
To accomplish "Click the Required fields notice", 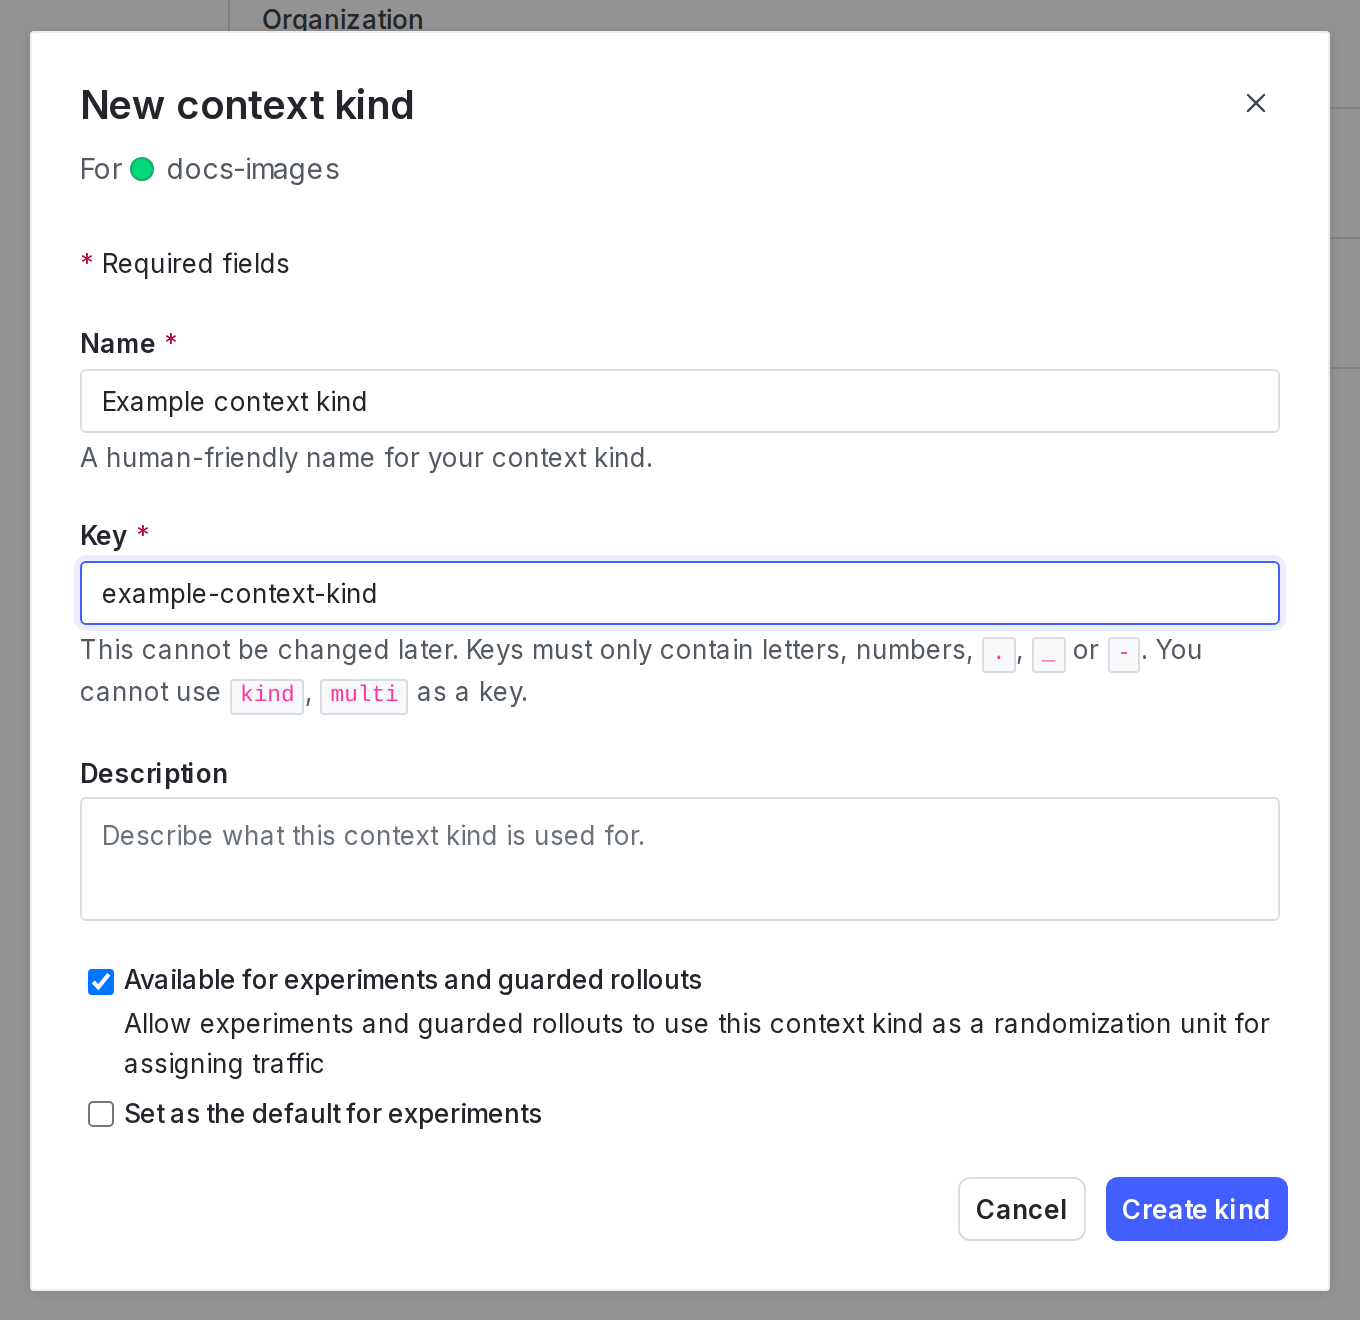I will pos(184,264).
